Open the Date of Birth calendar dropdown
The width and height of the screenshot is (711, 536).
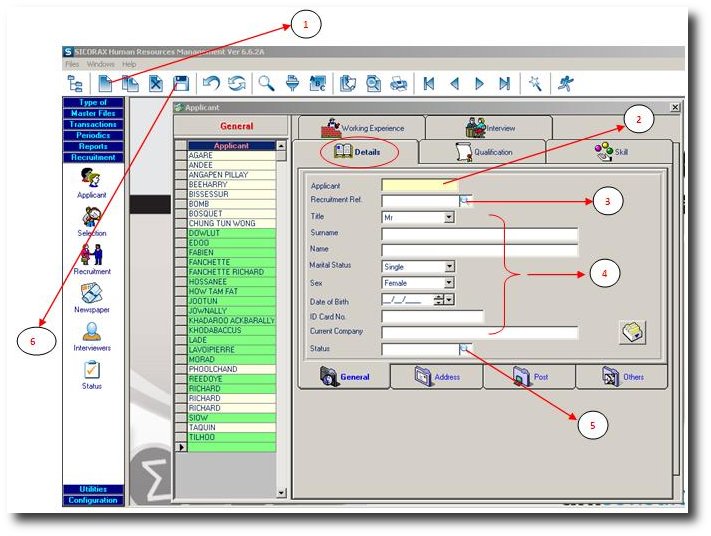tap(450, 299)
